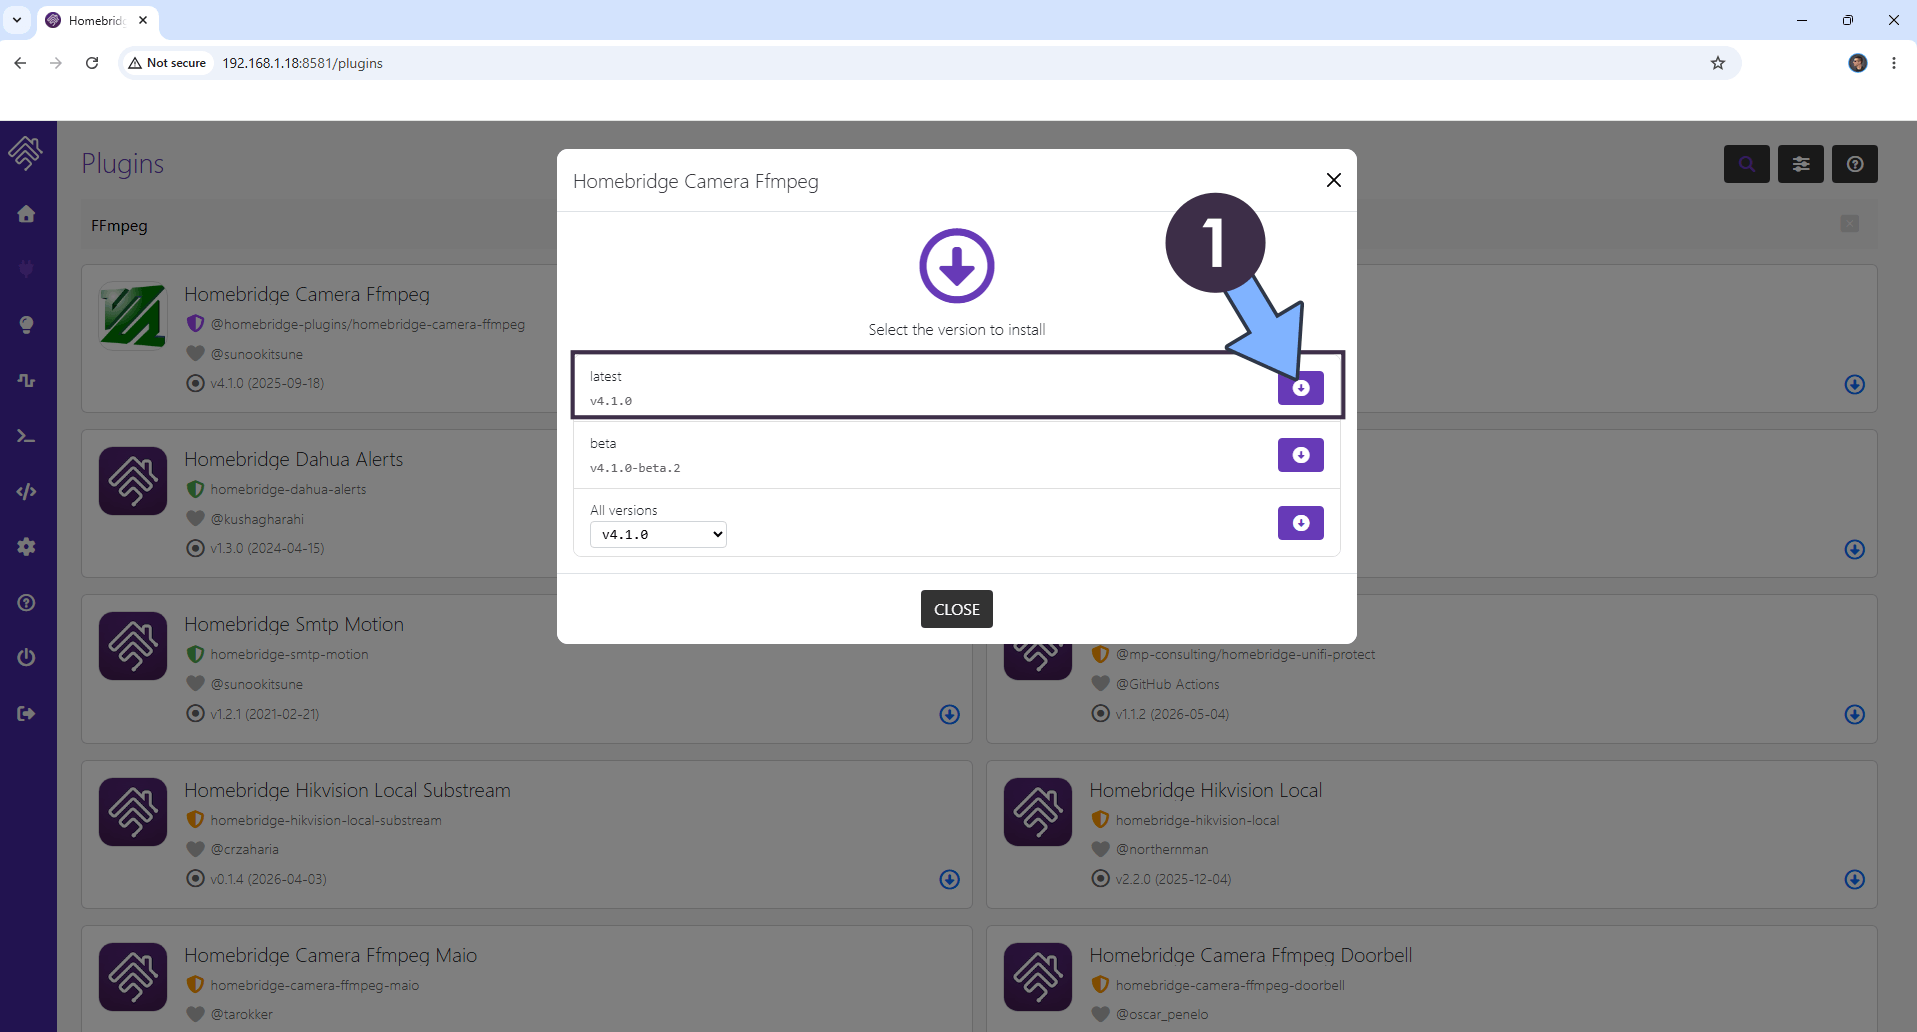Open the homebridge-hikvision-local package link
1917x1032 pixels.
(x=1197, y=820)
